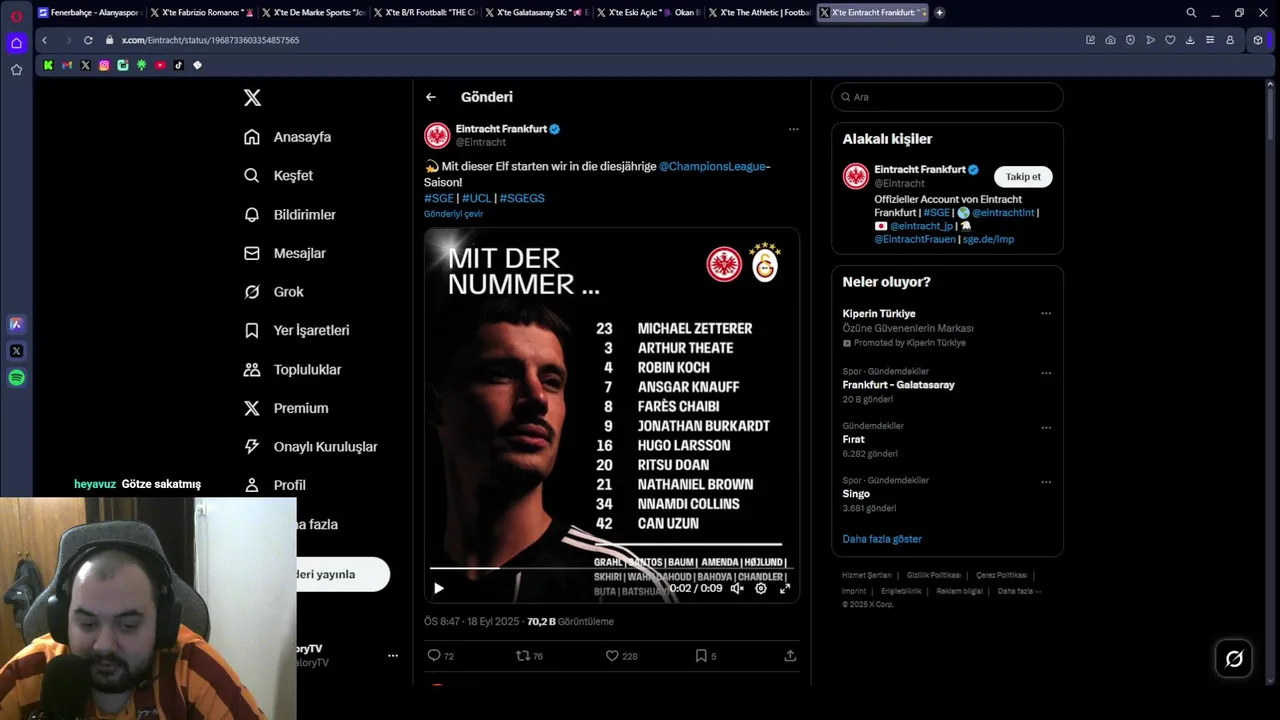Open more options for Frankfurt - Galatasaray trend

click(1046, 374)
